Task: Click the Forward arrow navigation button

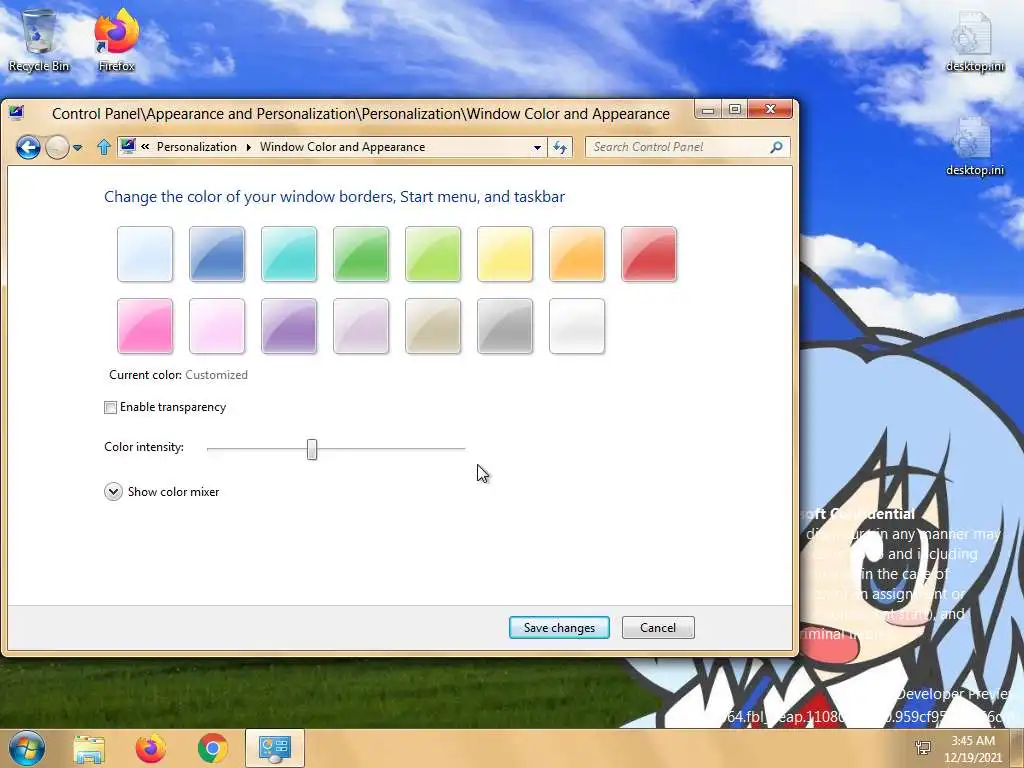Action: point(57,148)
